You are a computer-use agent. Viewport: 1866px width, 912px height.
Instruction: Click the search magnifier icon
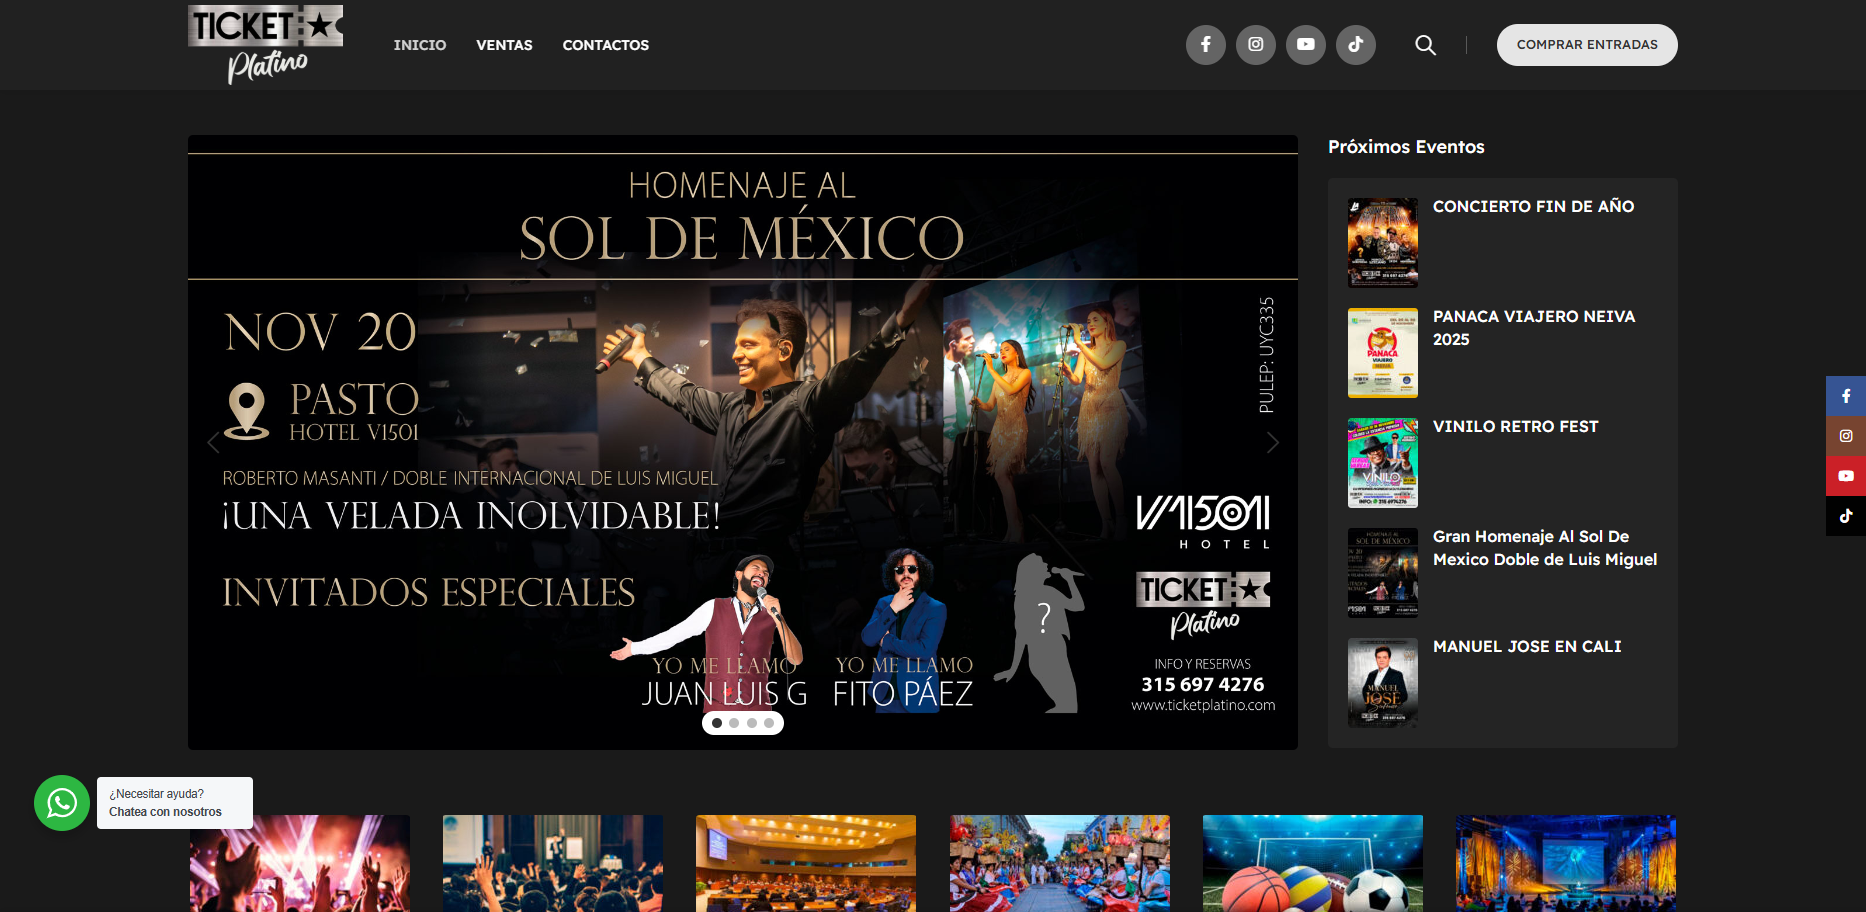1425,45
